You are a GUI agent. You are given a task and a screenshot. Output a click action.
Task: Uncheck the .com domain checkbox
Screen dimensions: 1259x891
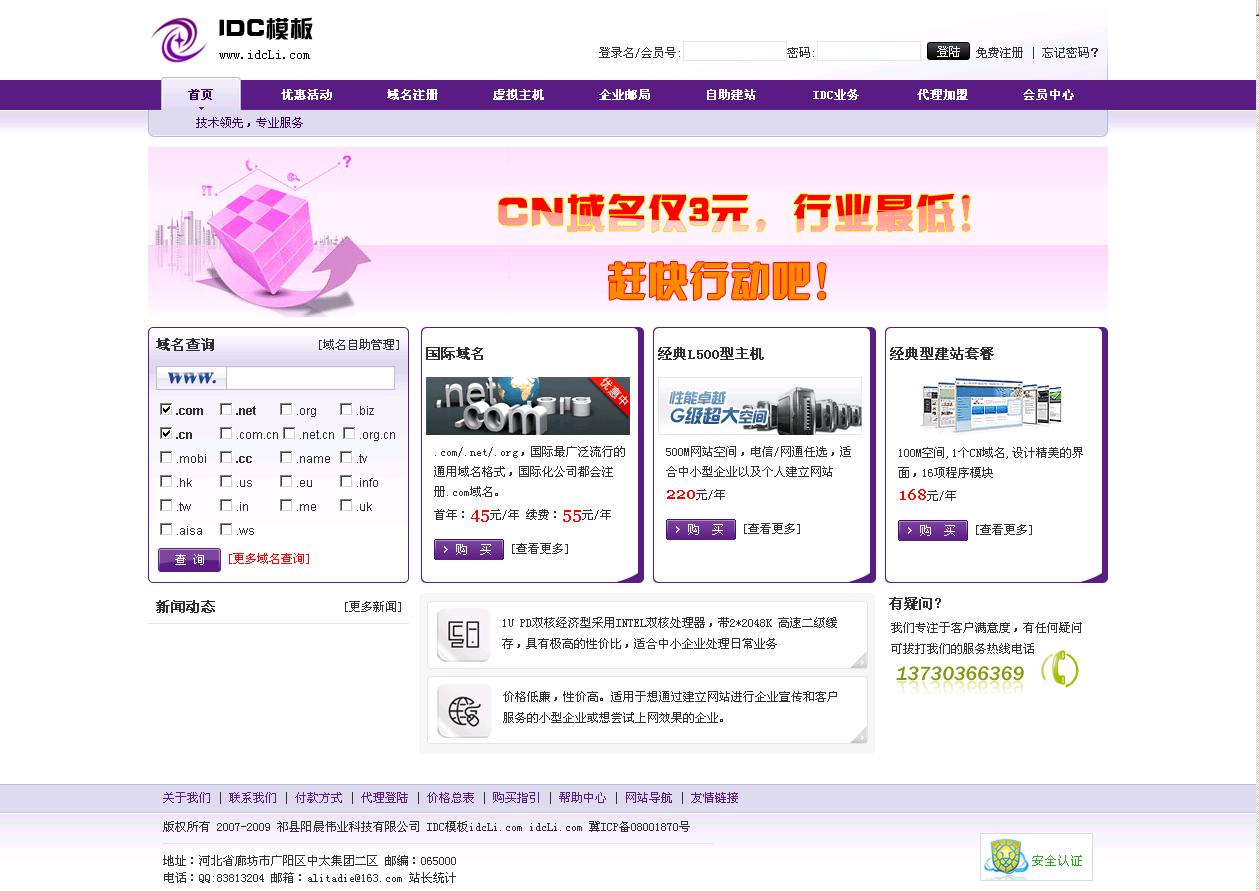pos(167,410)
